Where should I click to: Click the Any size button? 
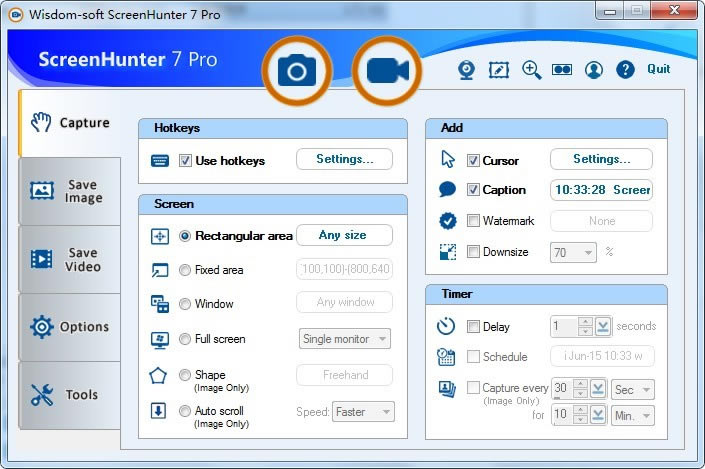(344, 235)
